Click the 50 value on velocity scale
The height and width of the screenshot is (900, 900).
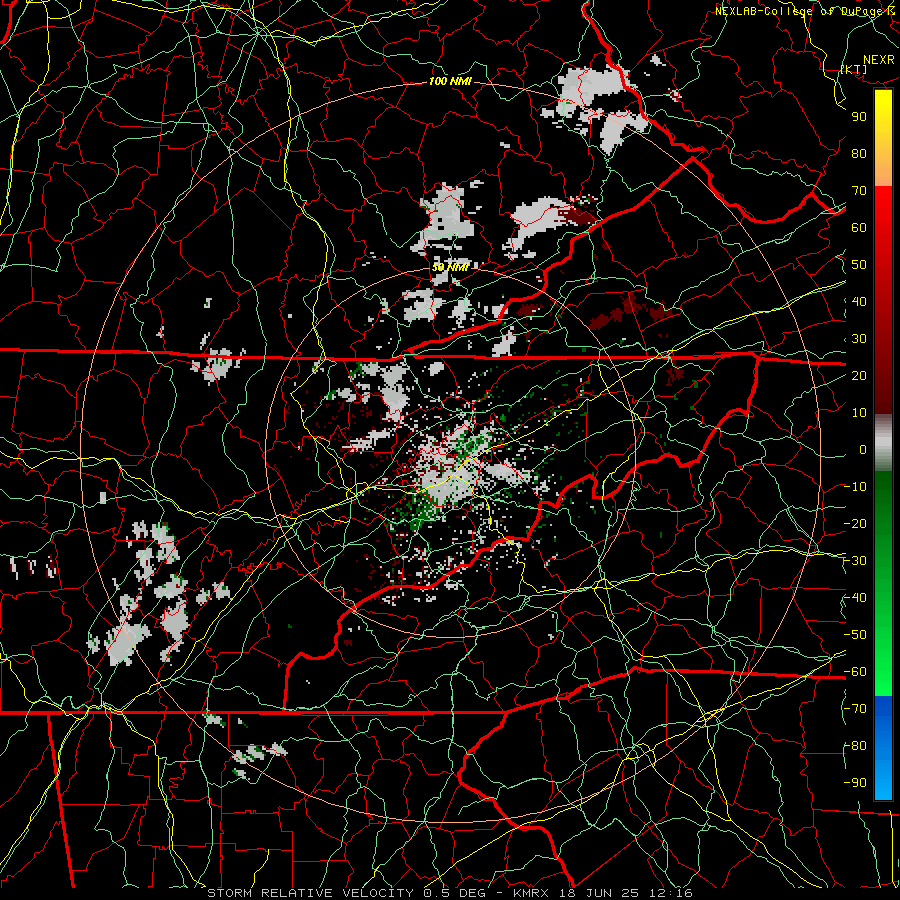[859, 265]
